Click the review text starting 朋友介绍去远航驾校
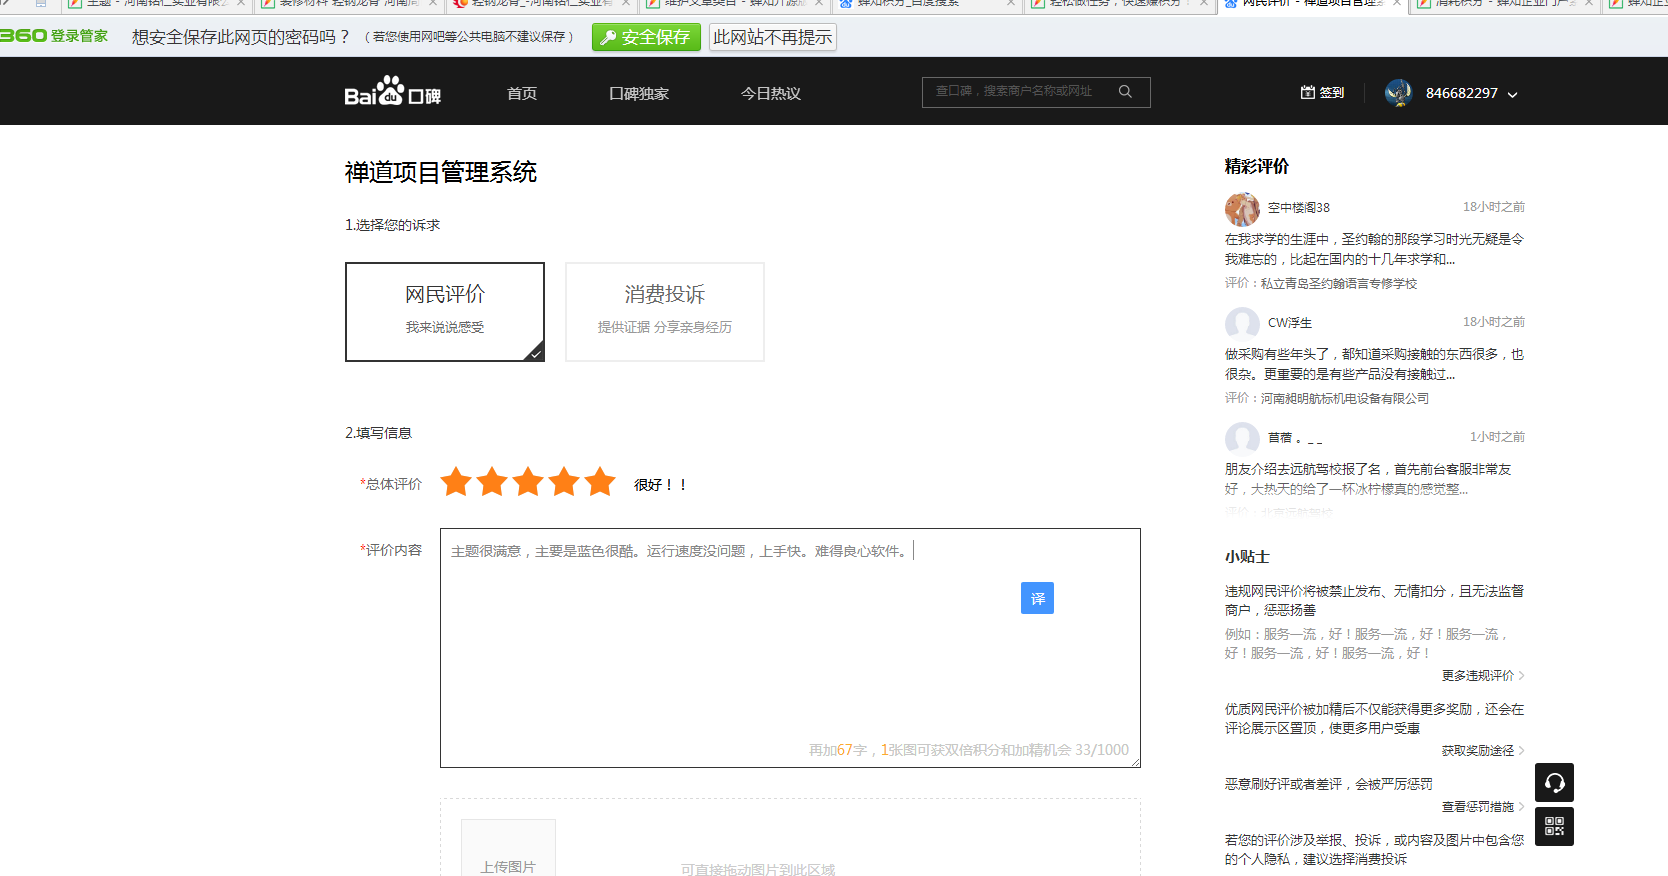This screenshot has width=1668, height=876. [1368, 479]
